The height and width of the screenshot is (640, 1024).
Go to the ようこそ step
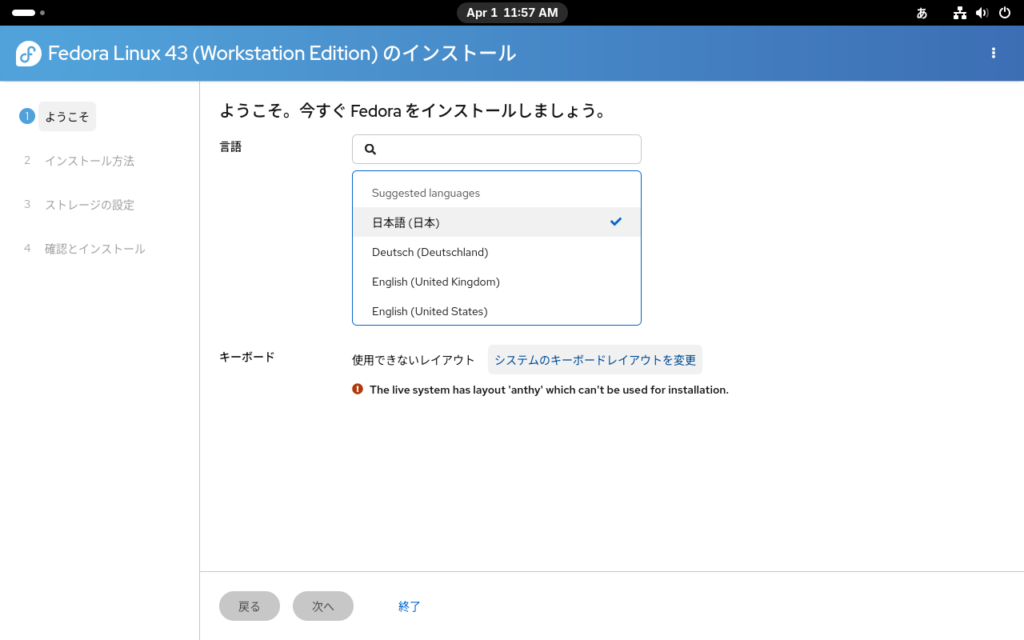(x=67, y=117)
